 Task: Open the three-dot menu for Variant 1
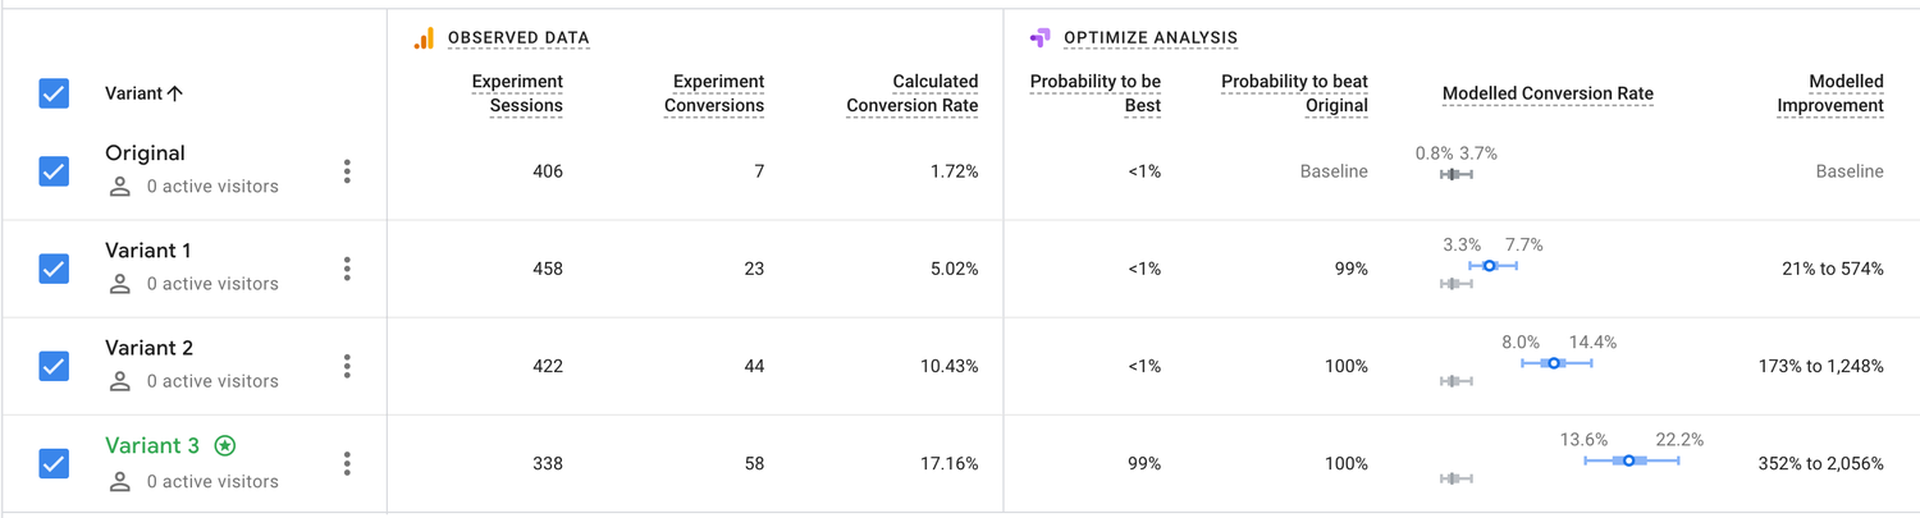(x=347, y=268)
